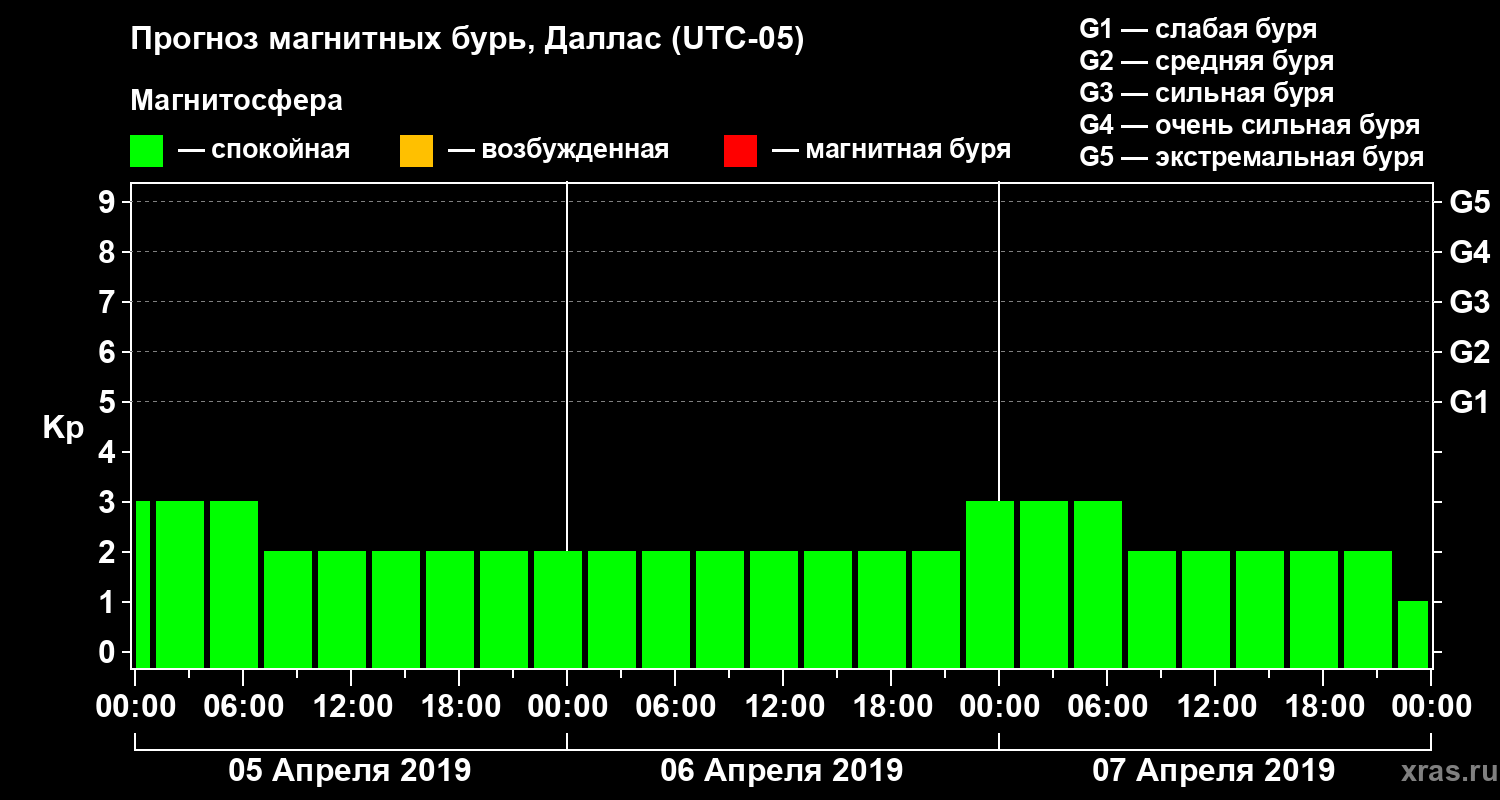Select the 'G4 — очень сильная буря' line
1500x800 pixels.
click(x=1250, y=125)
